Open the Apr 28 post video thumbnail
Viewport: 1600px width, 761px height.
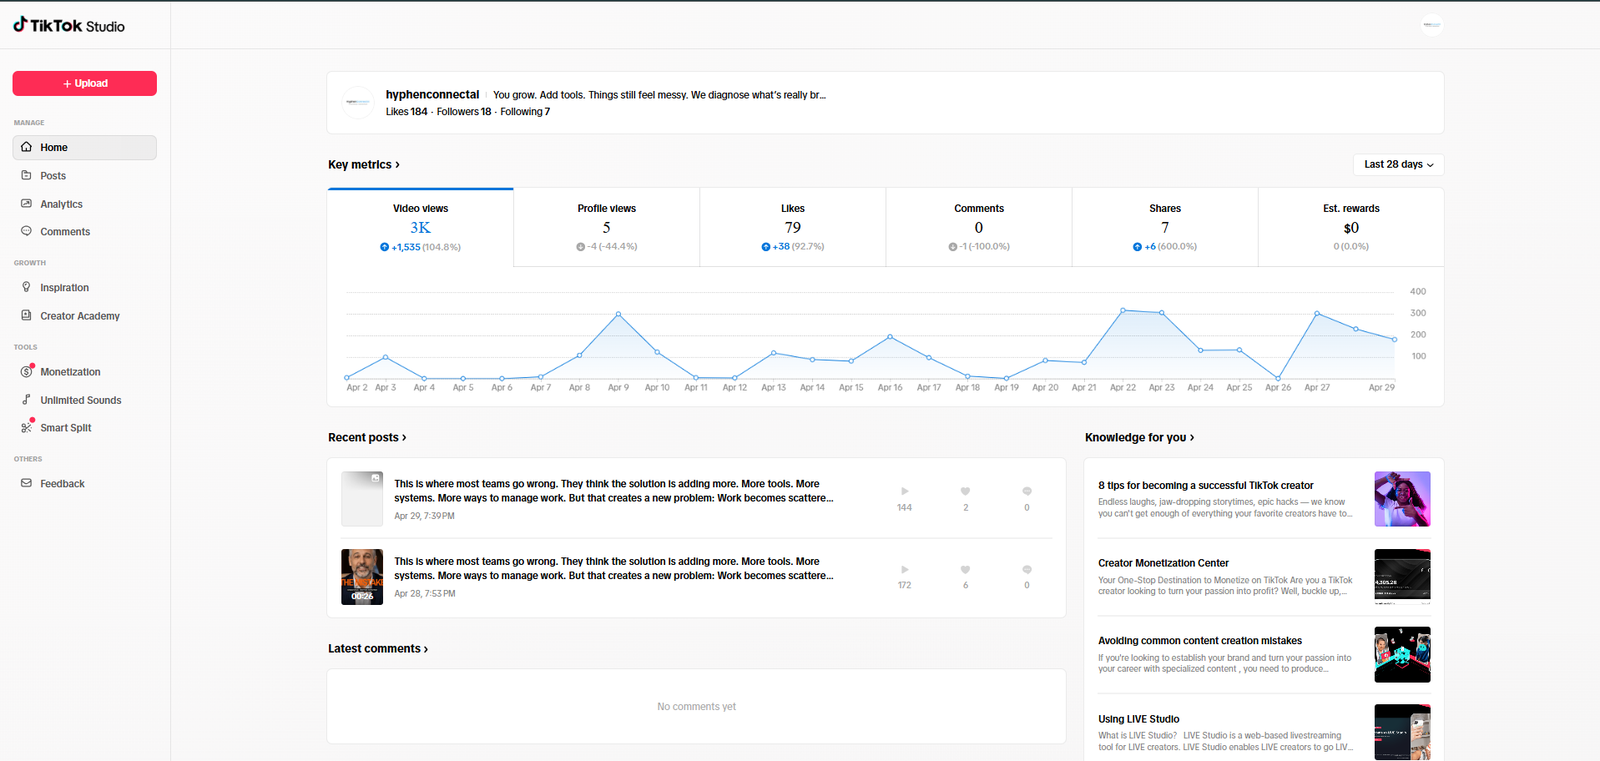(362, 577)
